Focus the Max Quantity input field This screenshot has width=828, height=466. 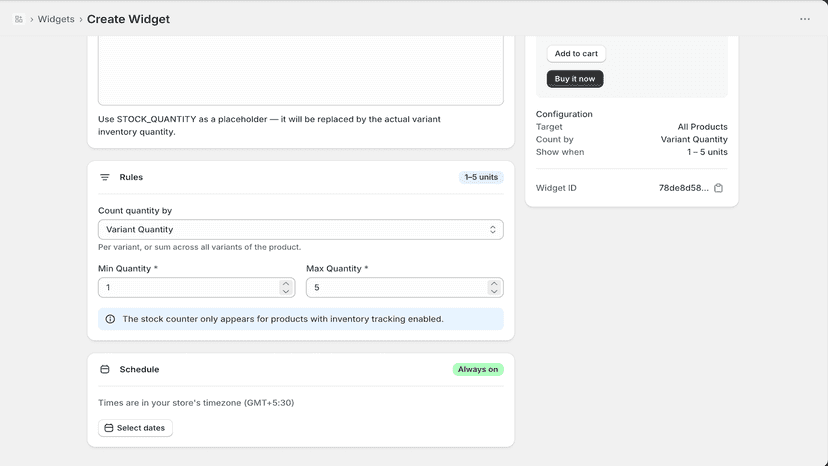tap(404, 287)
